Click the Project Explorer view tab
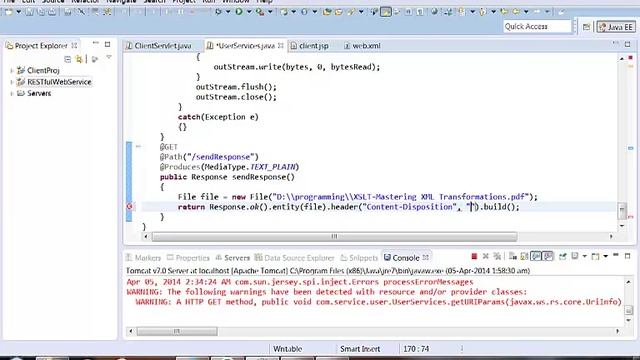Viewport: 640px width, 360px height. (41, 46)
